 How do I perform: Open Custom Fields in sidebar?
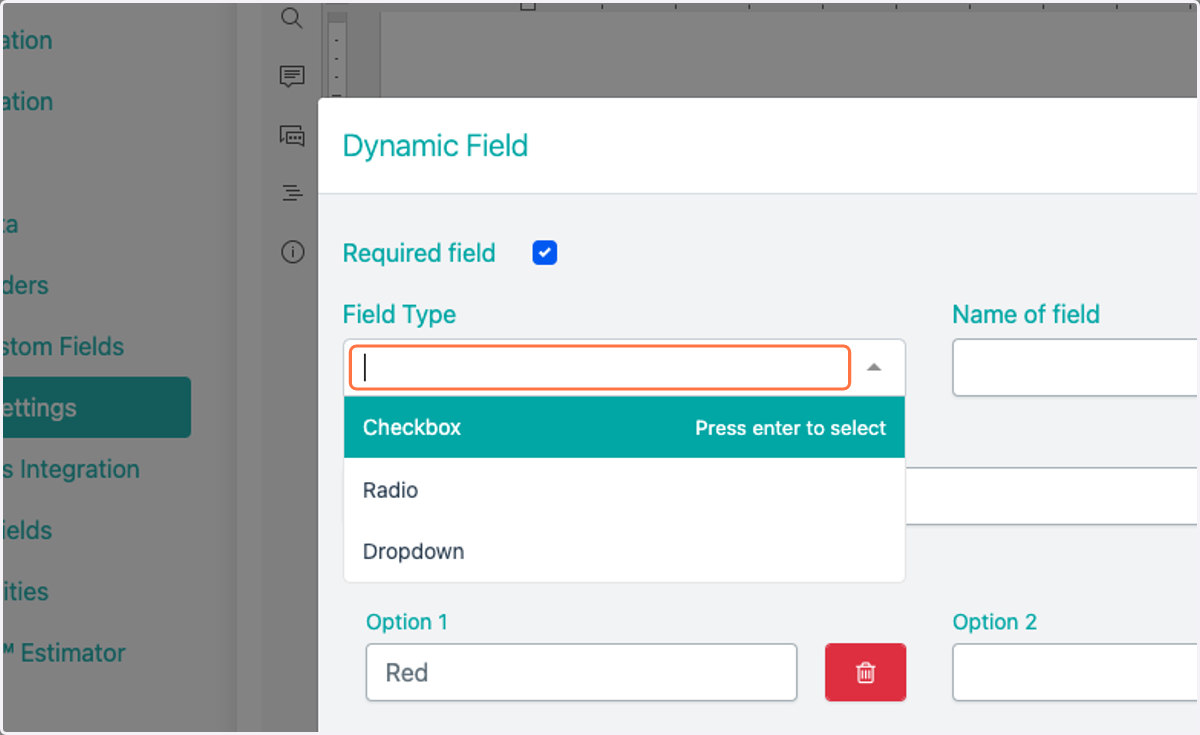(62, 347)
